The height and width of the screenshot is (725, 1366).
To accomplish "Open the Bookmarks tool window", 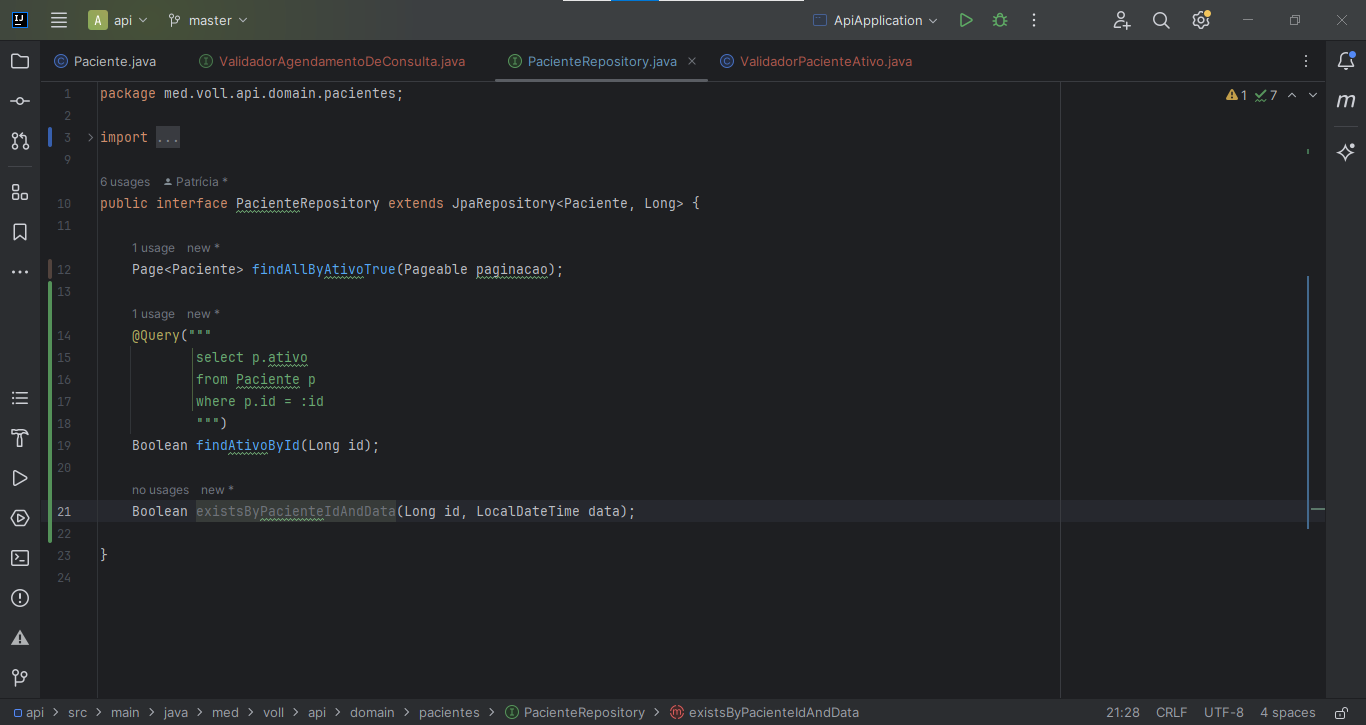I will pos(20,232).
